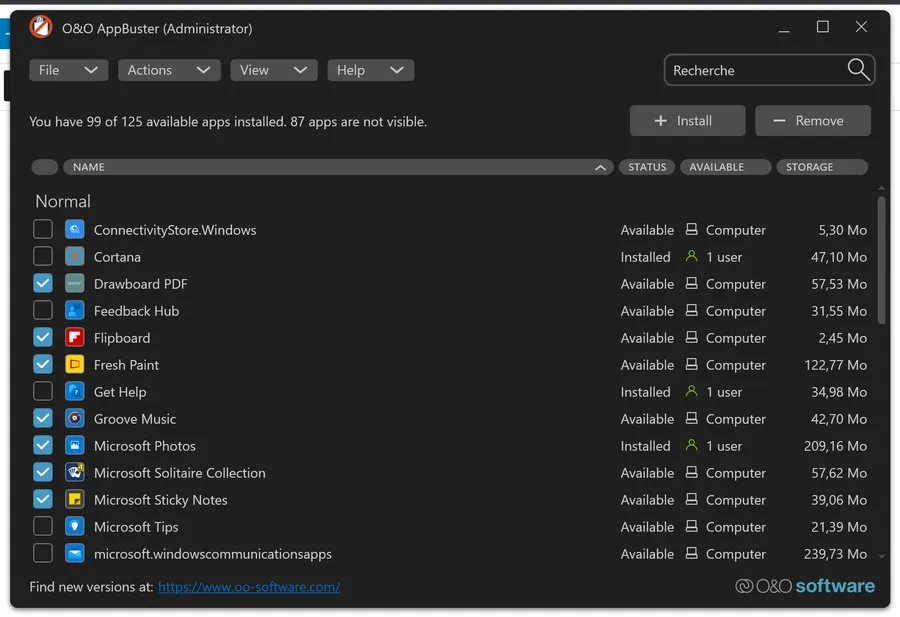Click the scrollbar up arrow
The height and width of the screenshot is (617, 900).
tap(882, 188)
